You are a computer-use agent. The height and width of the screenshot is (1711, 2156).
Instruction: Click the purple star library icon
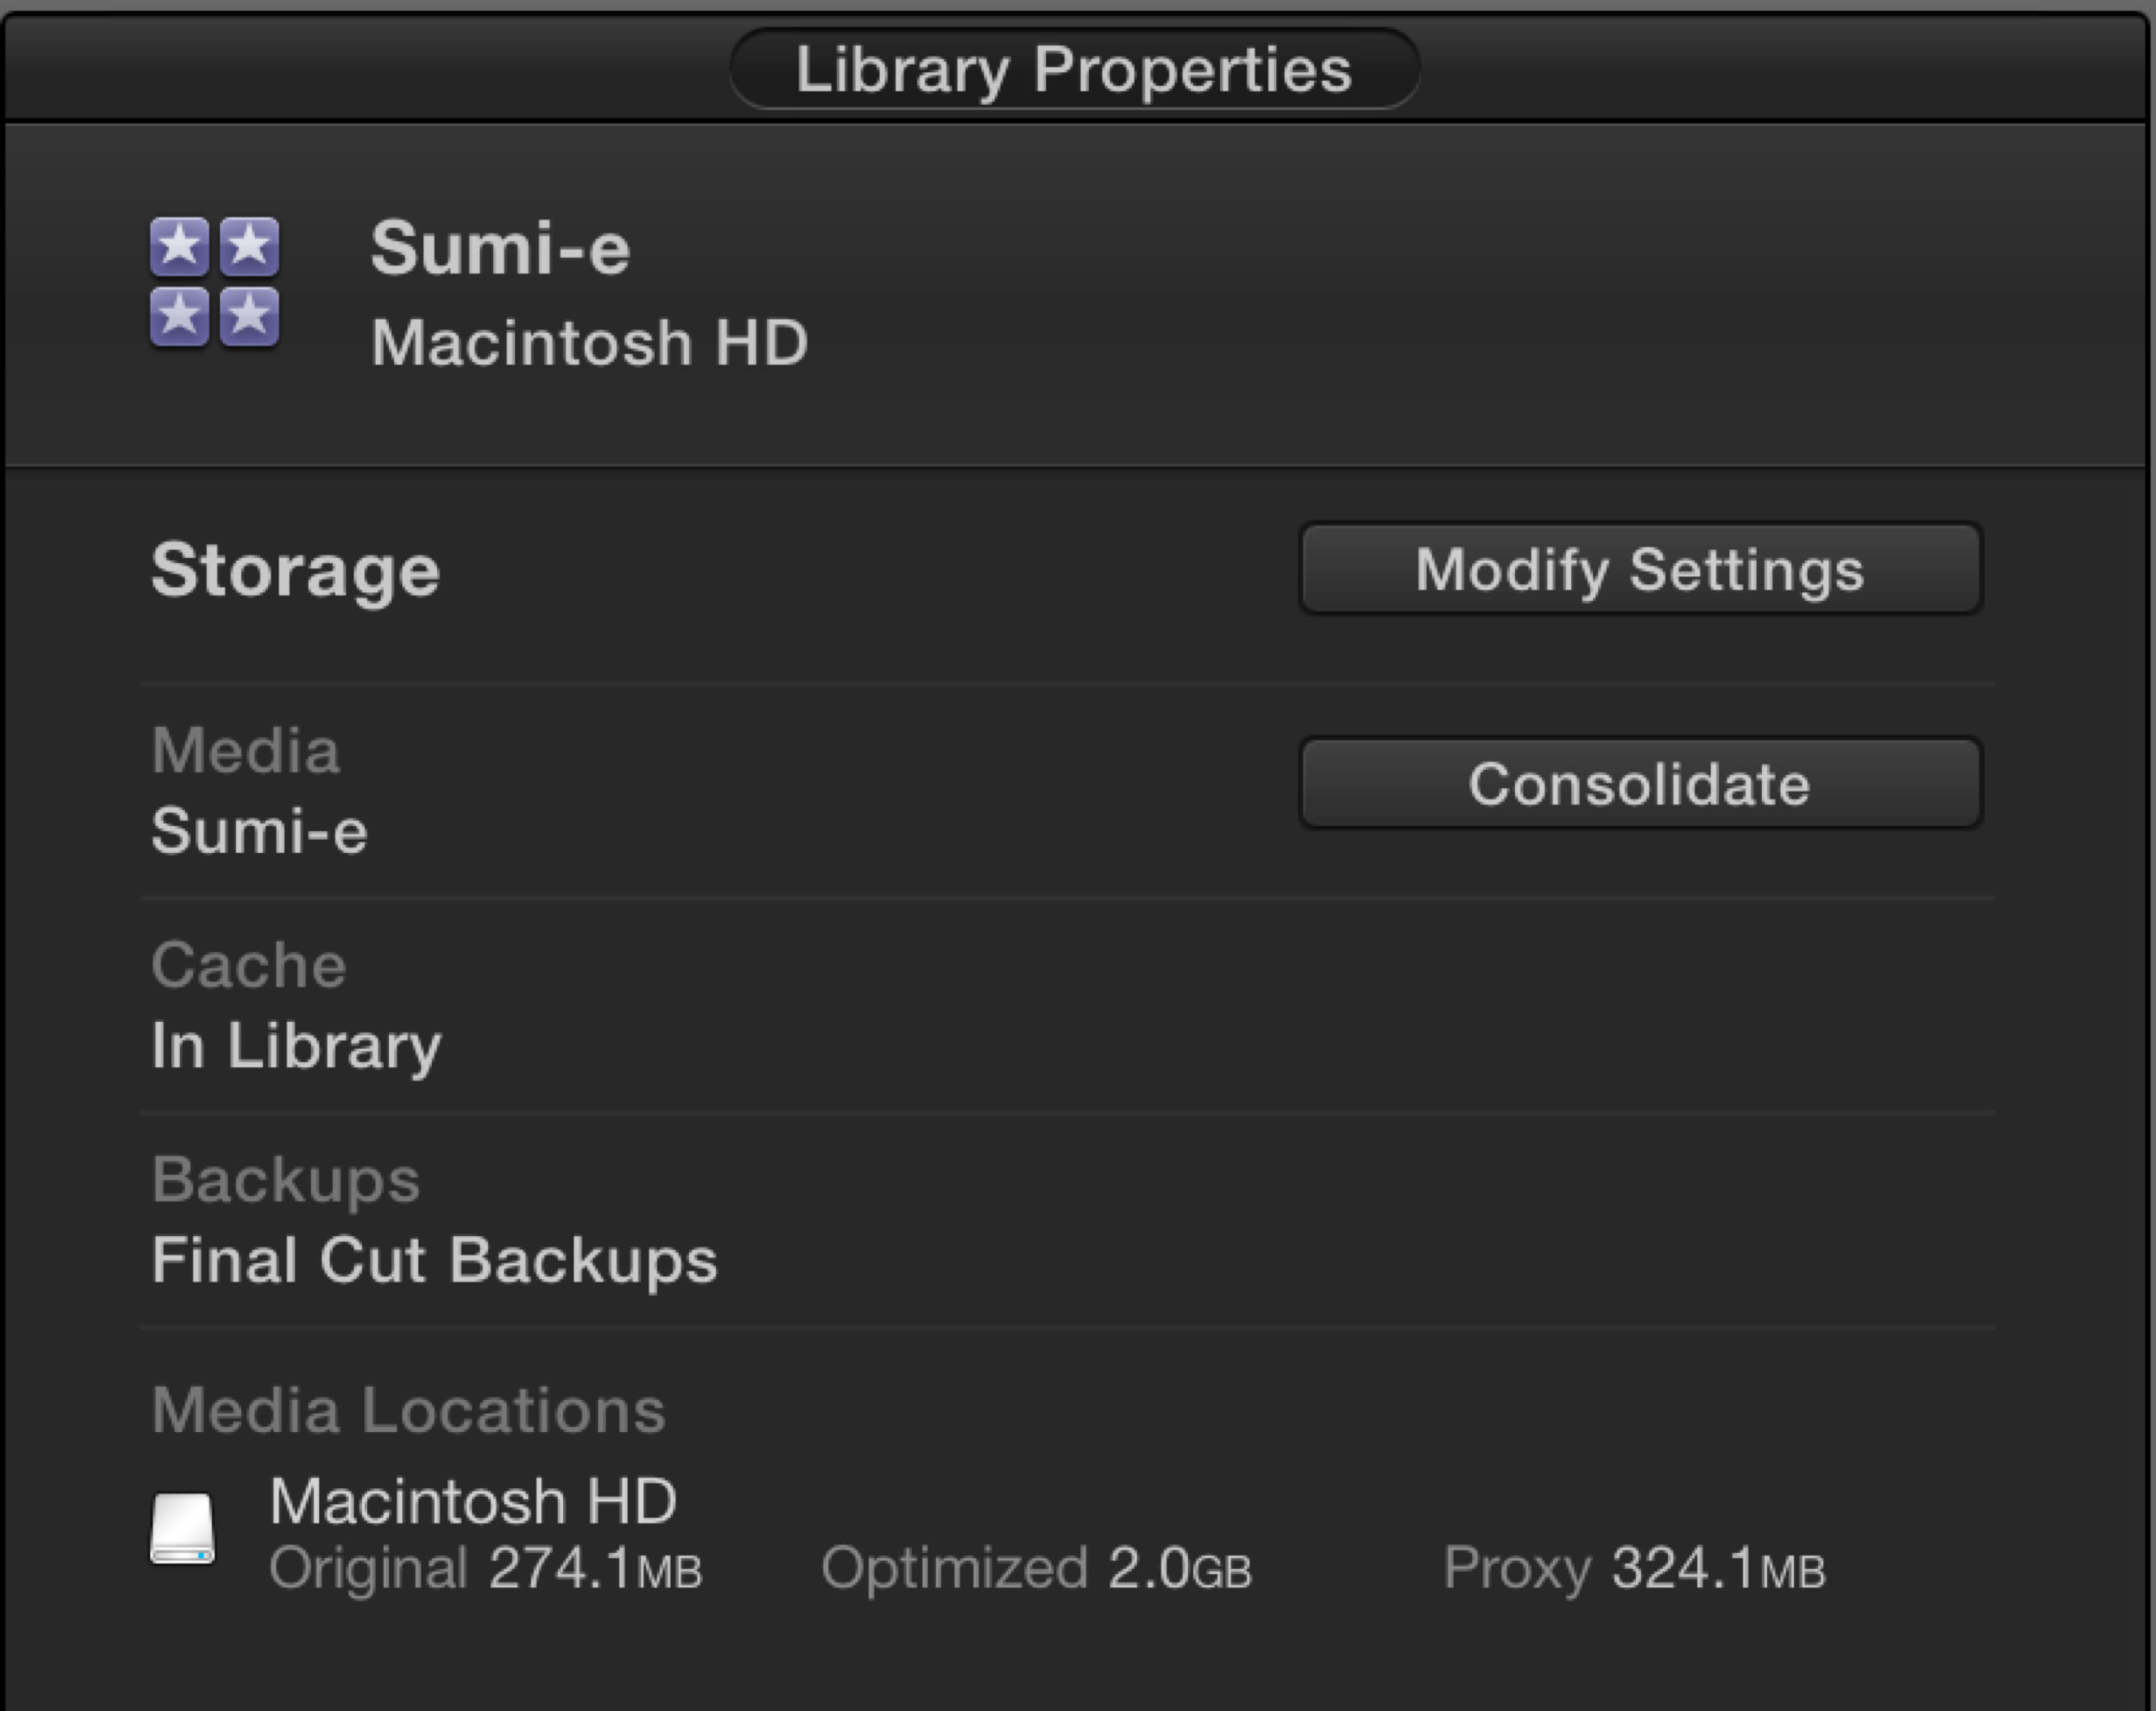pos(215,282)
